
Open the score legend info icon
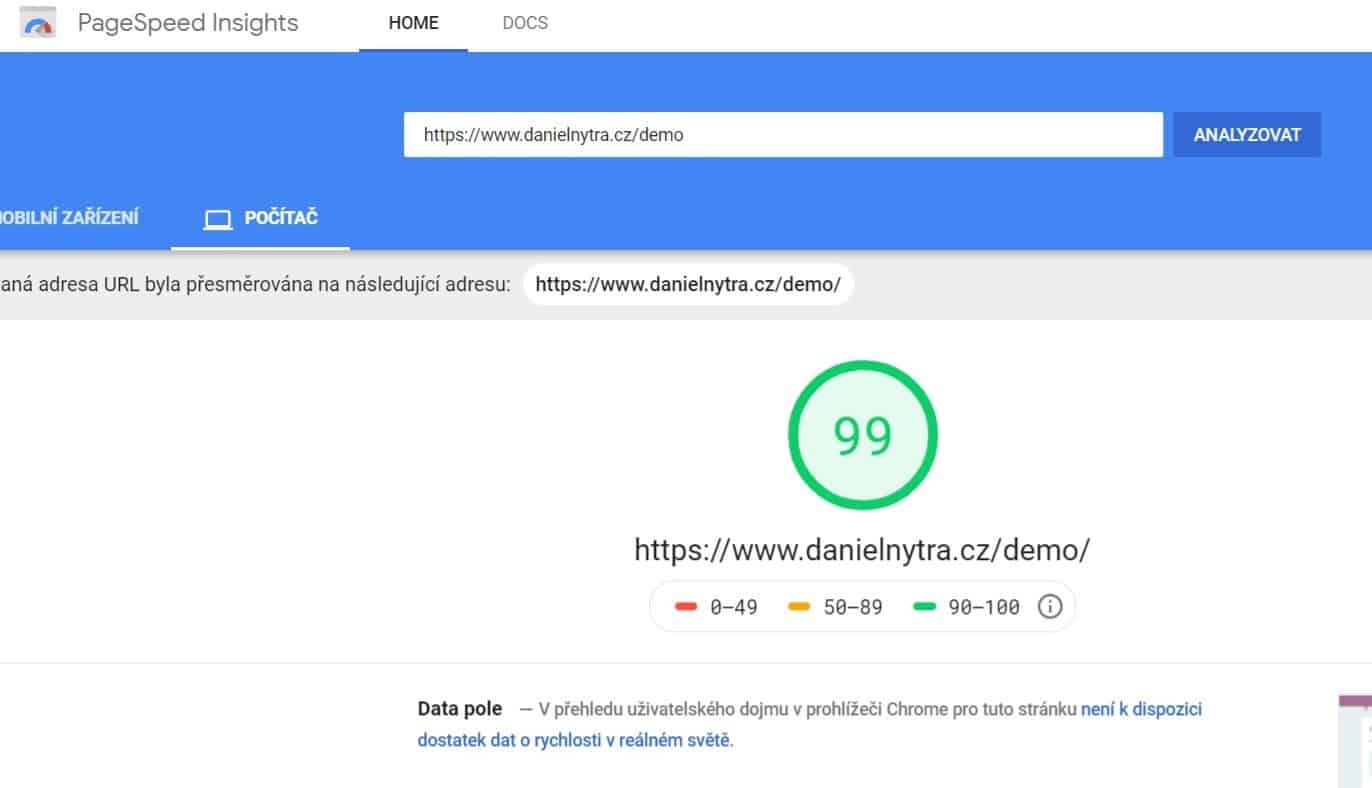[x=1049, y=606]
